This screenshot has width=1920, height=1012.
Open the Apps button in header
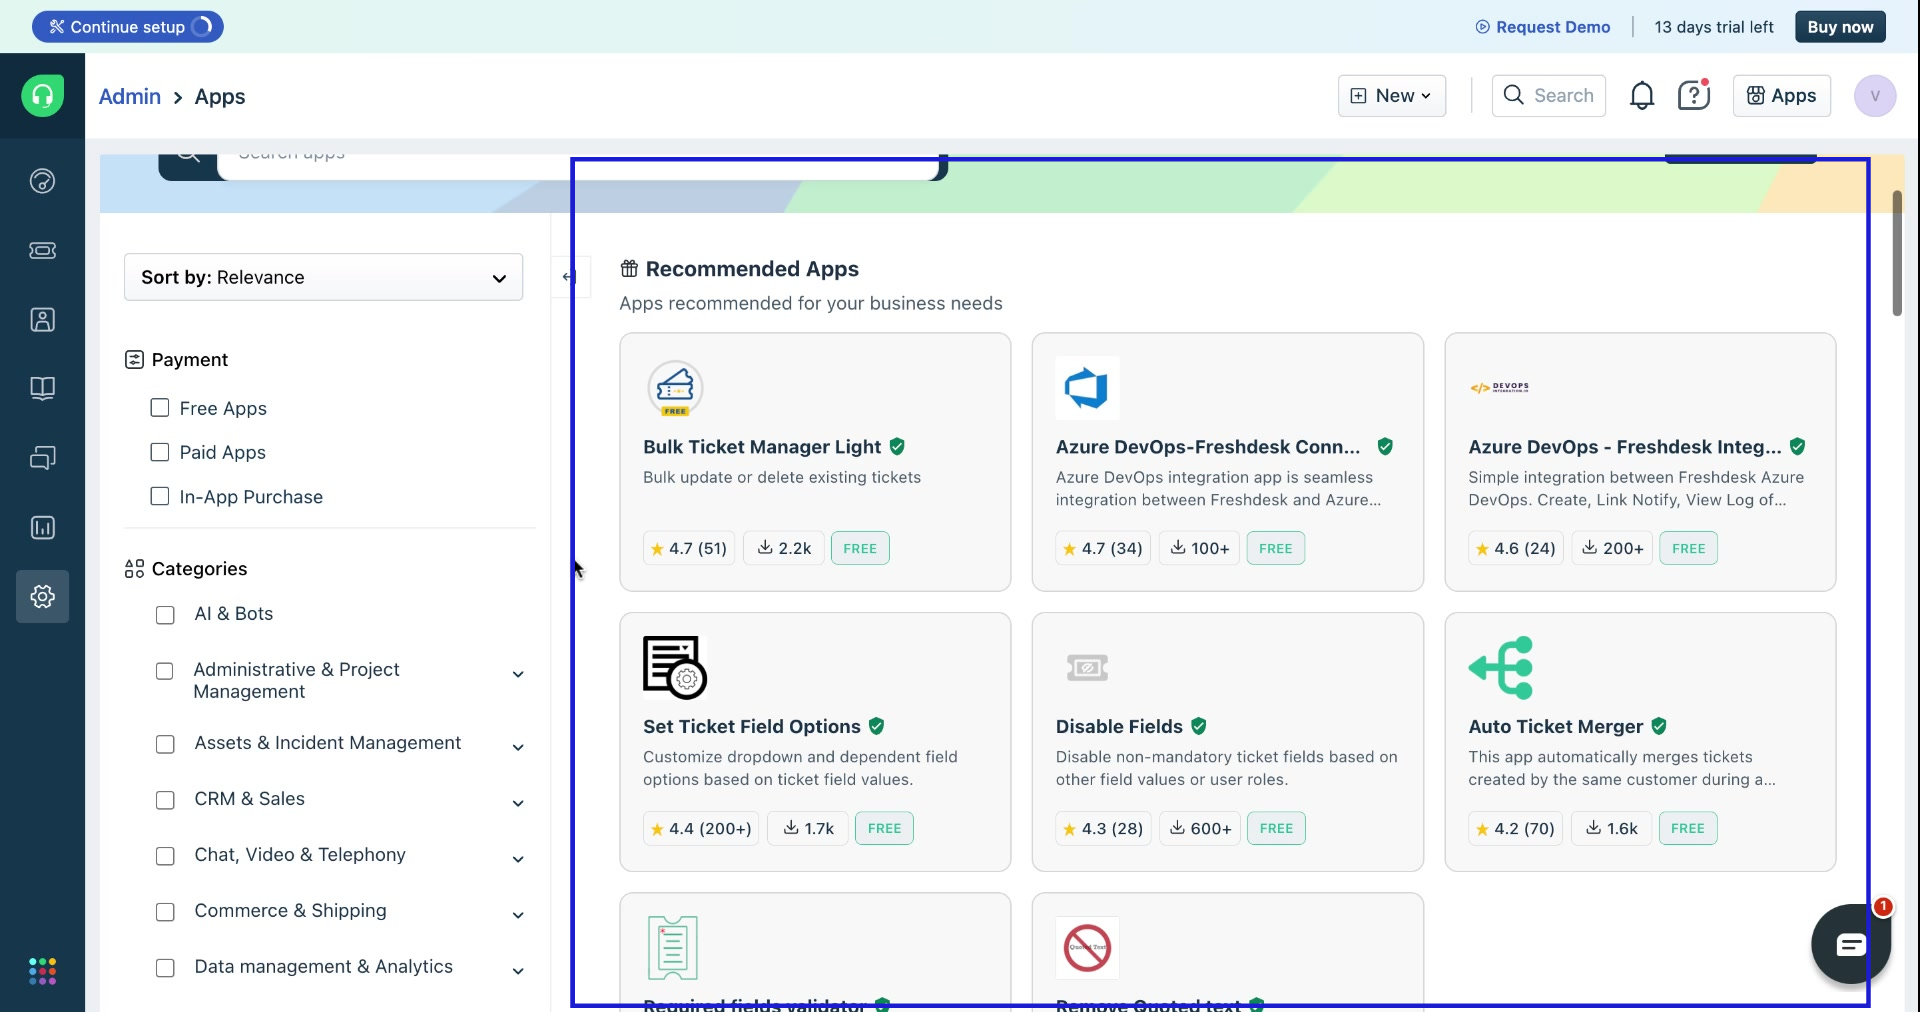pyautogui.click(x=1782, y=96)
